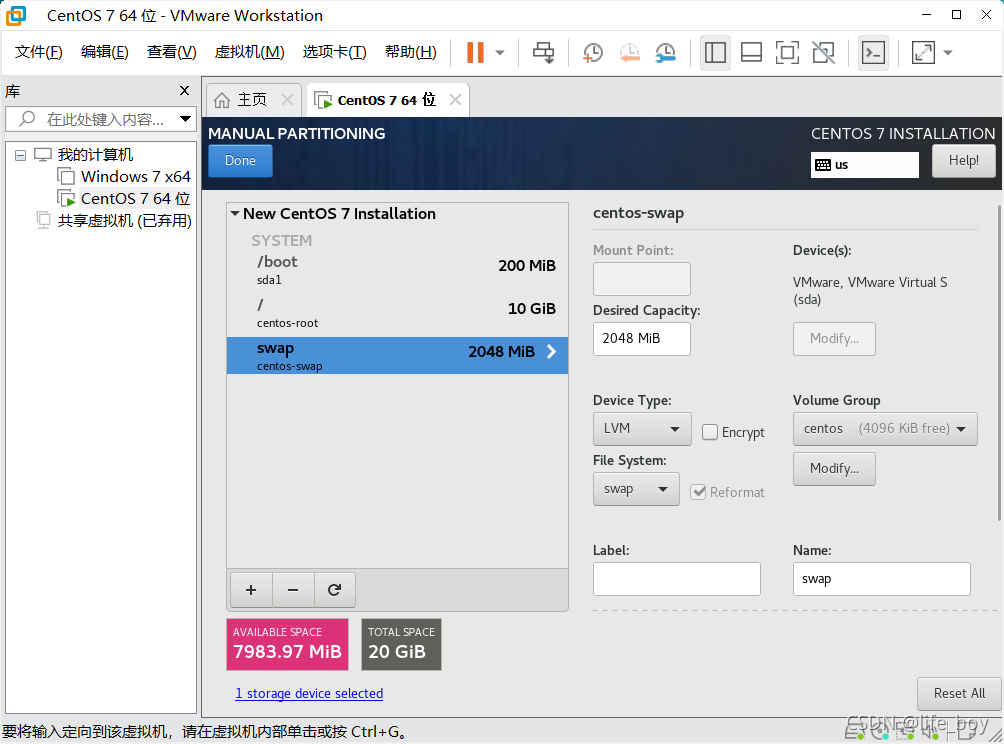Open the library search dropdown arrow

[185, 119]
